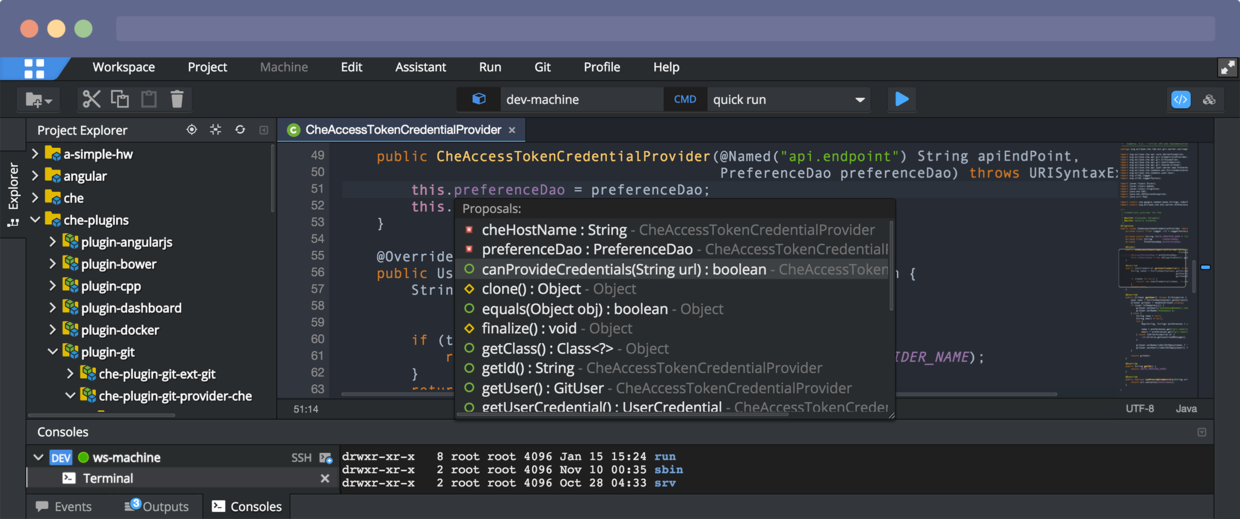The height and width of the screenshot is (519, 1240).
Task: Open the Git menu
Action: click(542, 67)
